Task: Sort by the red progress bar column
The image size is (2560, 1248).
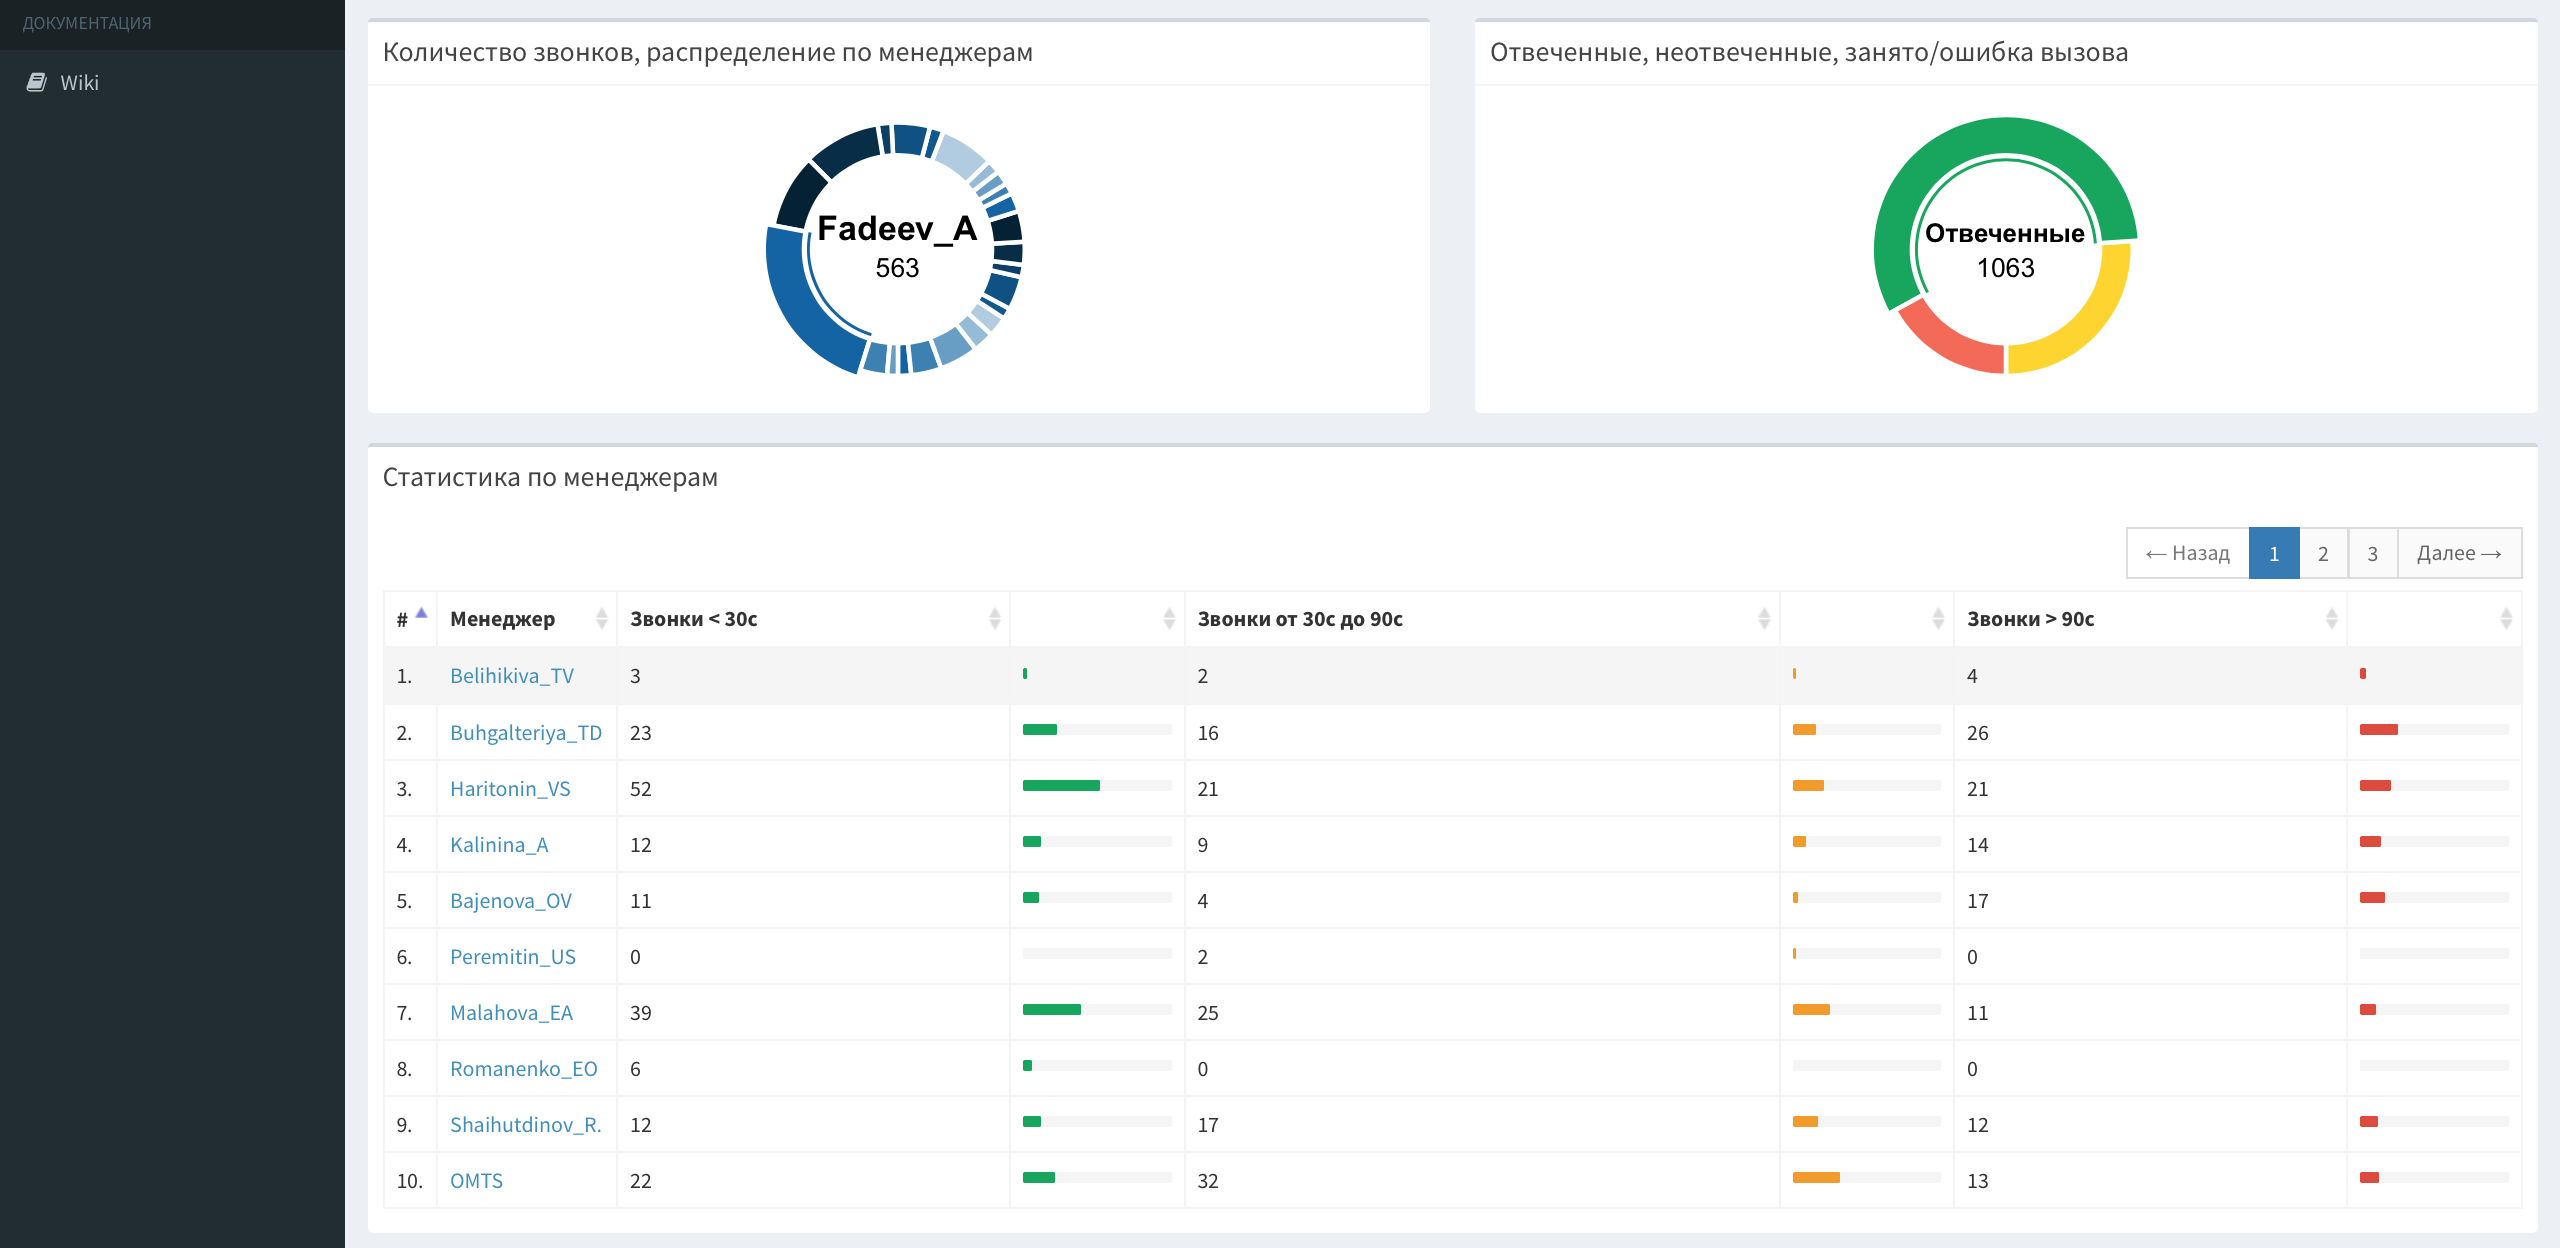Action: tap(2434, 619)
